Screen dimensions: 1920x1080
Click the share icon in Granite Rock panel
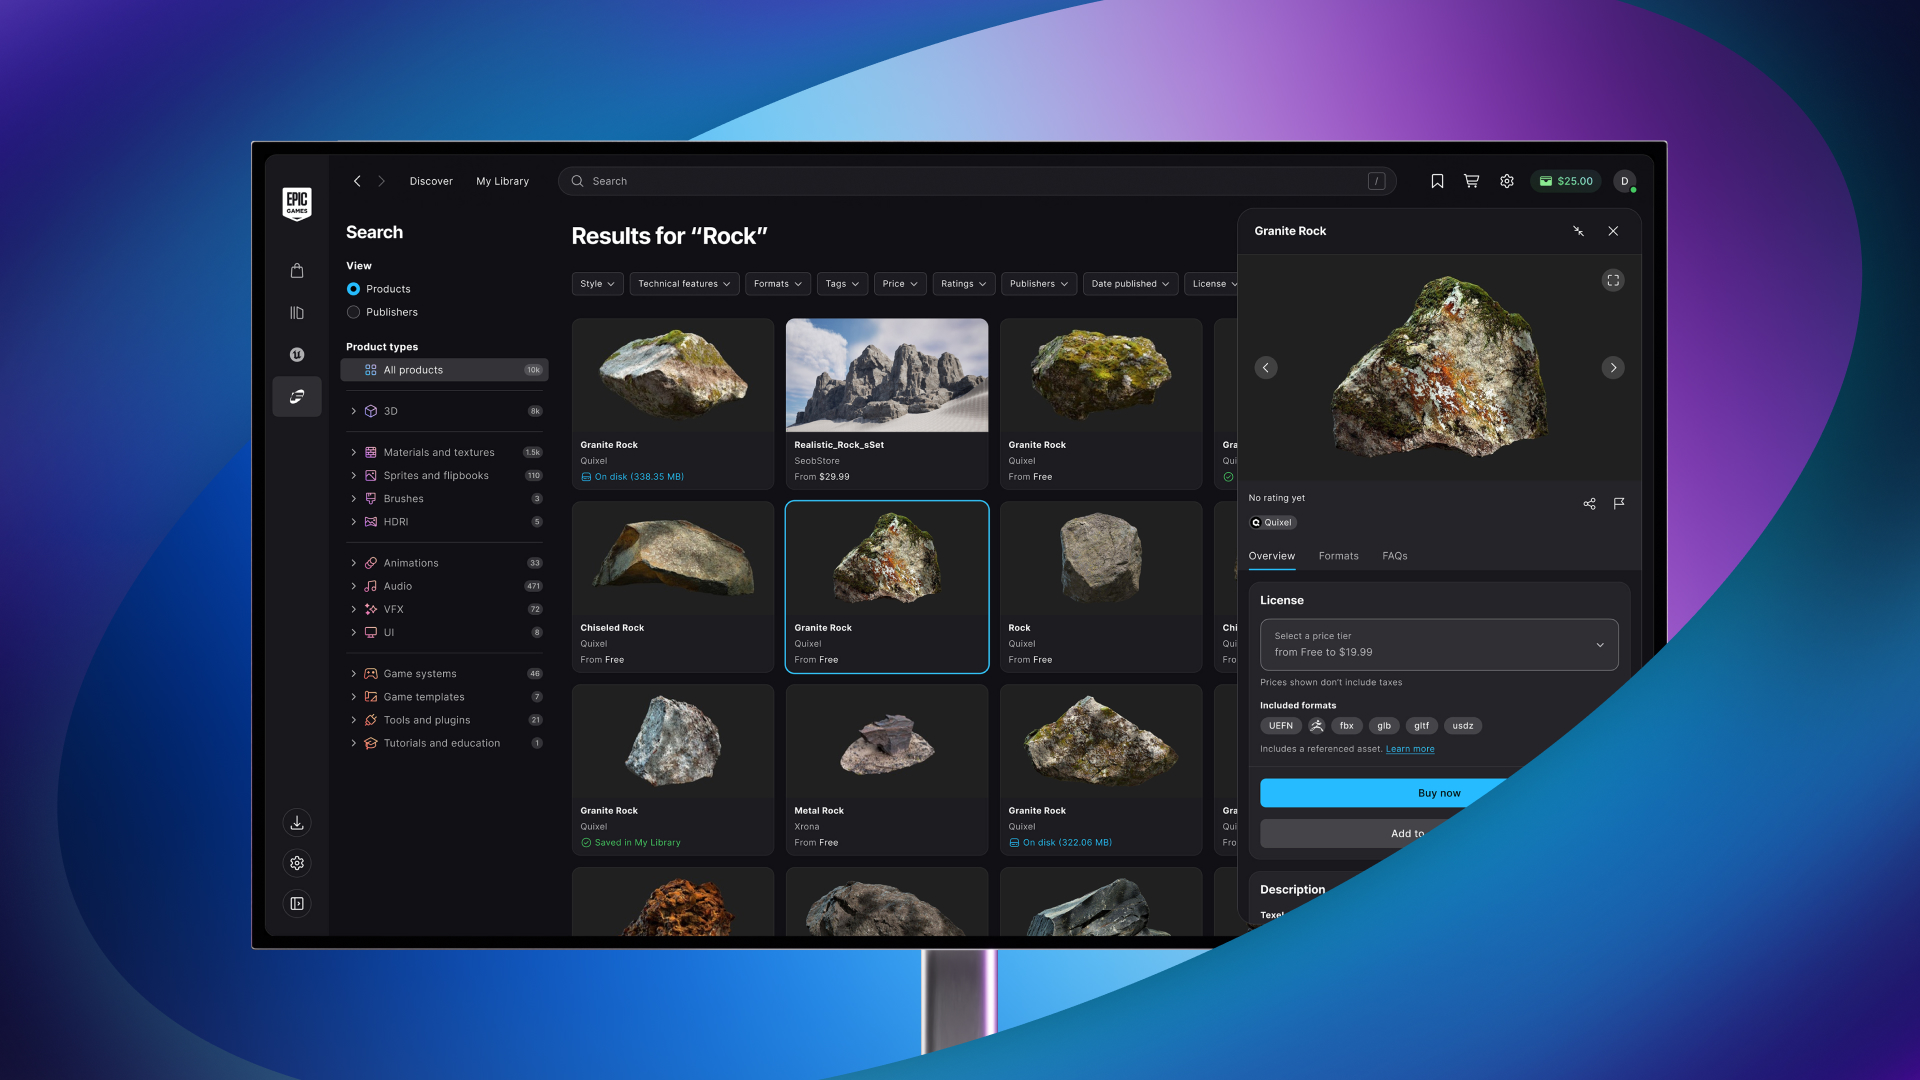[x=1589, y=503]
